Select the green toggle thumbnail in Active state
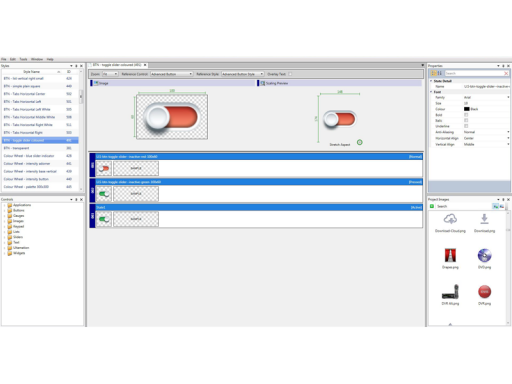Viewport: 512px width, 384px height. pos(104,219)
